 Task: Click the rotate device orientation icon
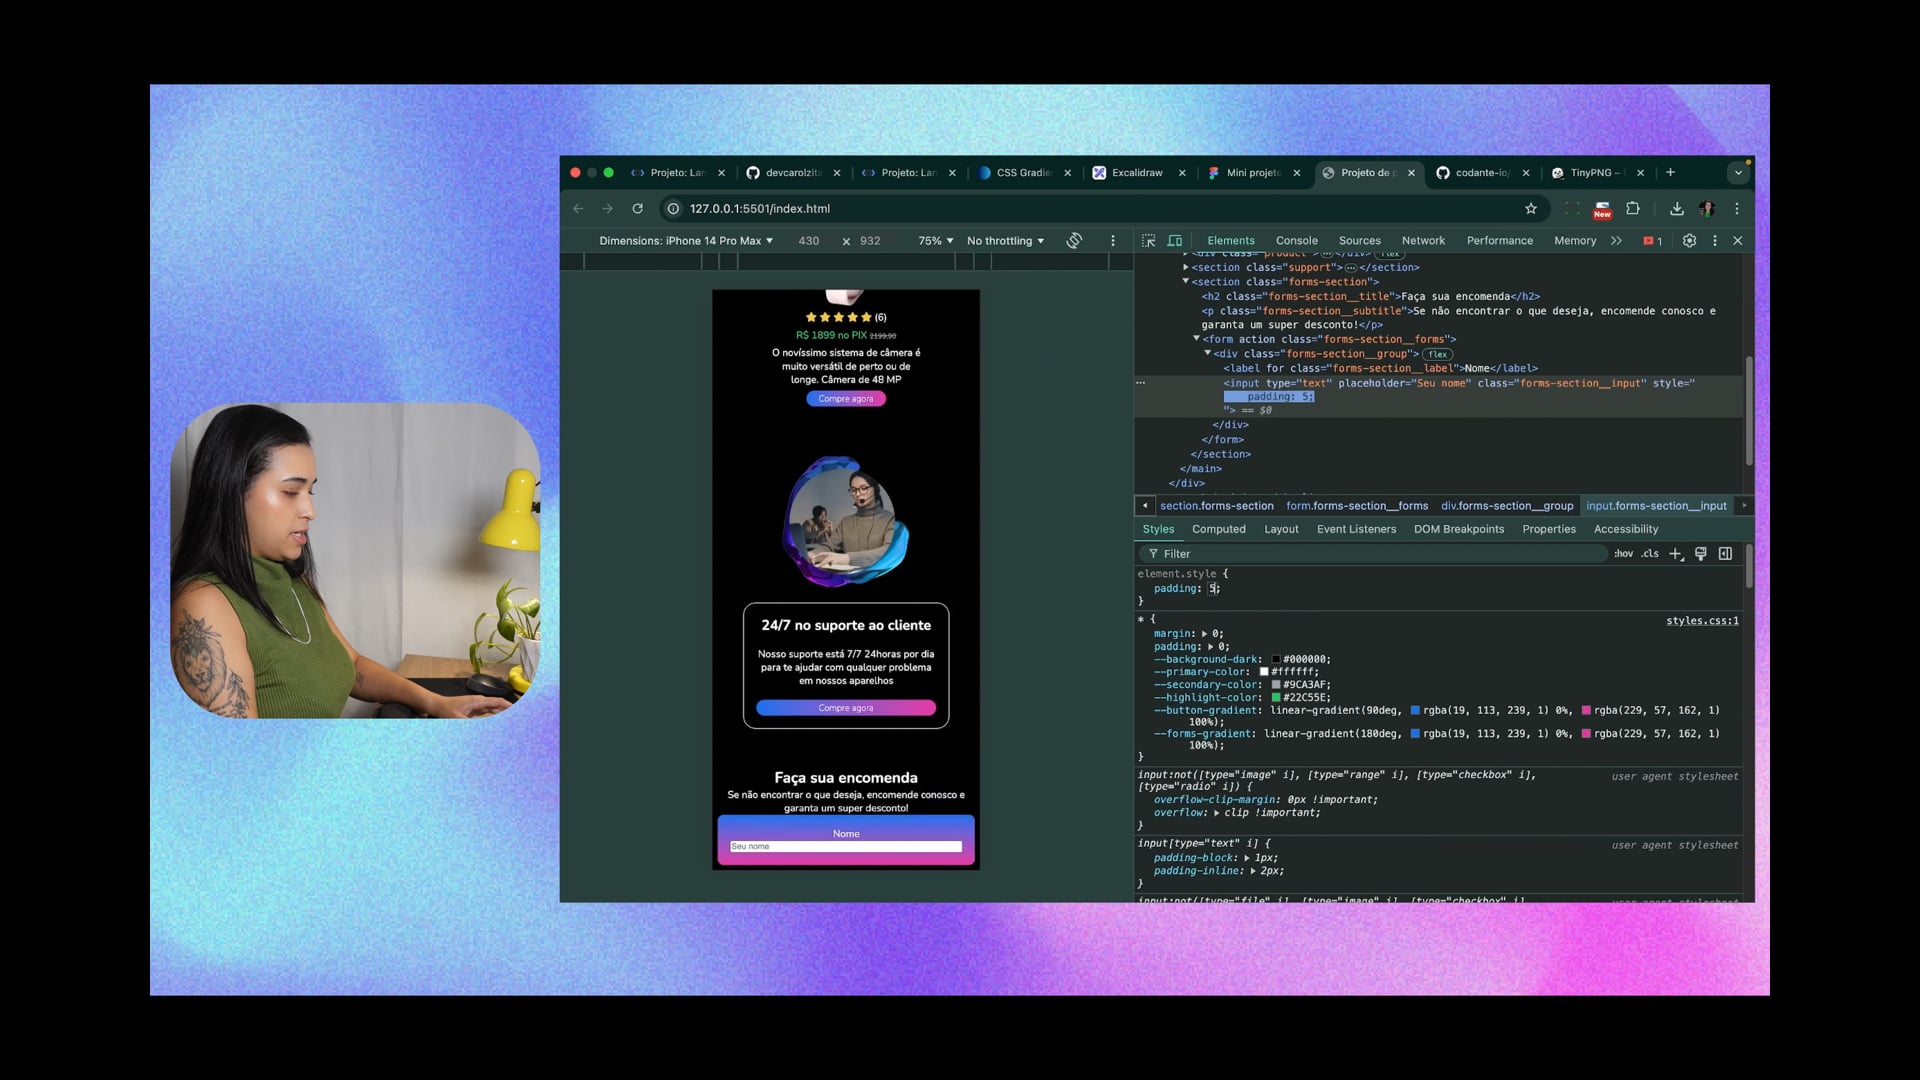coord(1074,241)
